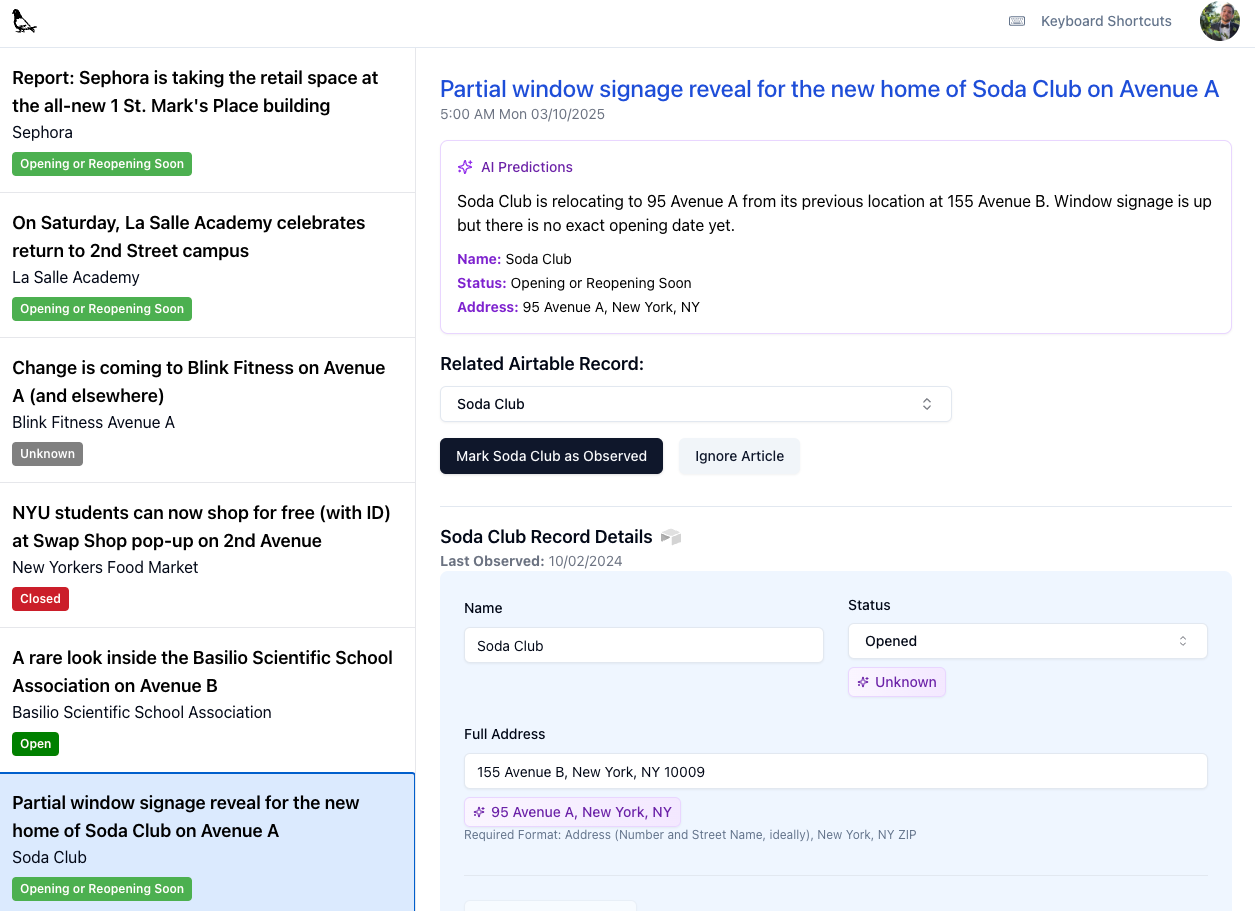Click the Ignore Article button
The width and height of the screenshot is (1255, 911).
click(x=740, y=456)
